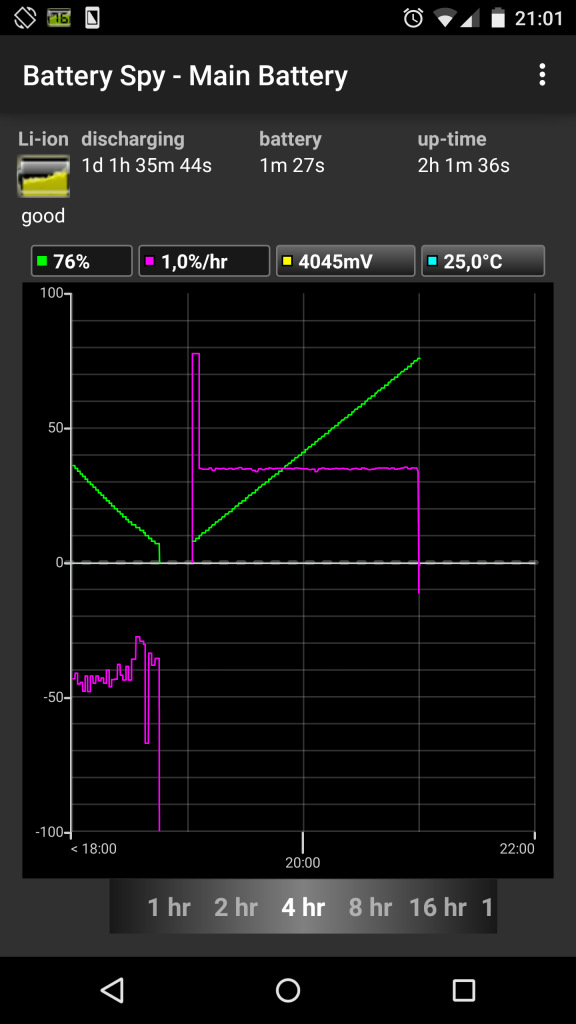Toggle the yellow 4045mV voltage line

click(x=345, y=261)
